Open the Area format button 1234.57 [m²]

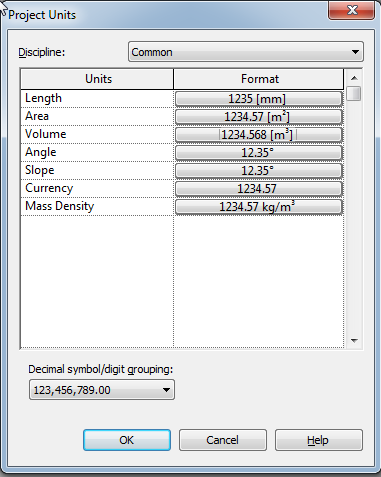coord(259,117)
